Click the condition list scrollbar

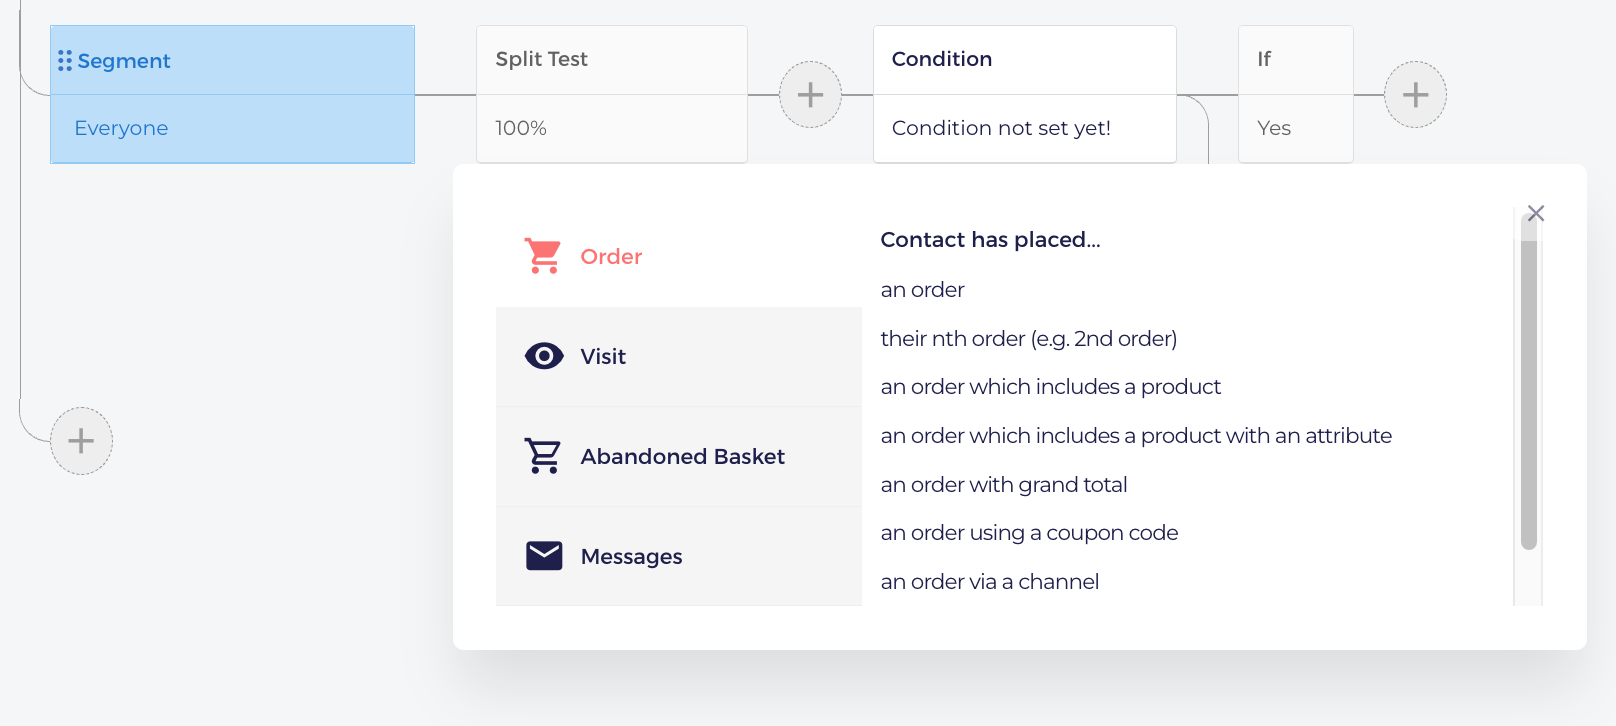coord(1528,385)
